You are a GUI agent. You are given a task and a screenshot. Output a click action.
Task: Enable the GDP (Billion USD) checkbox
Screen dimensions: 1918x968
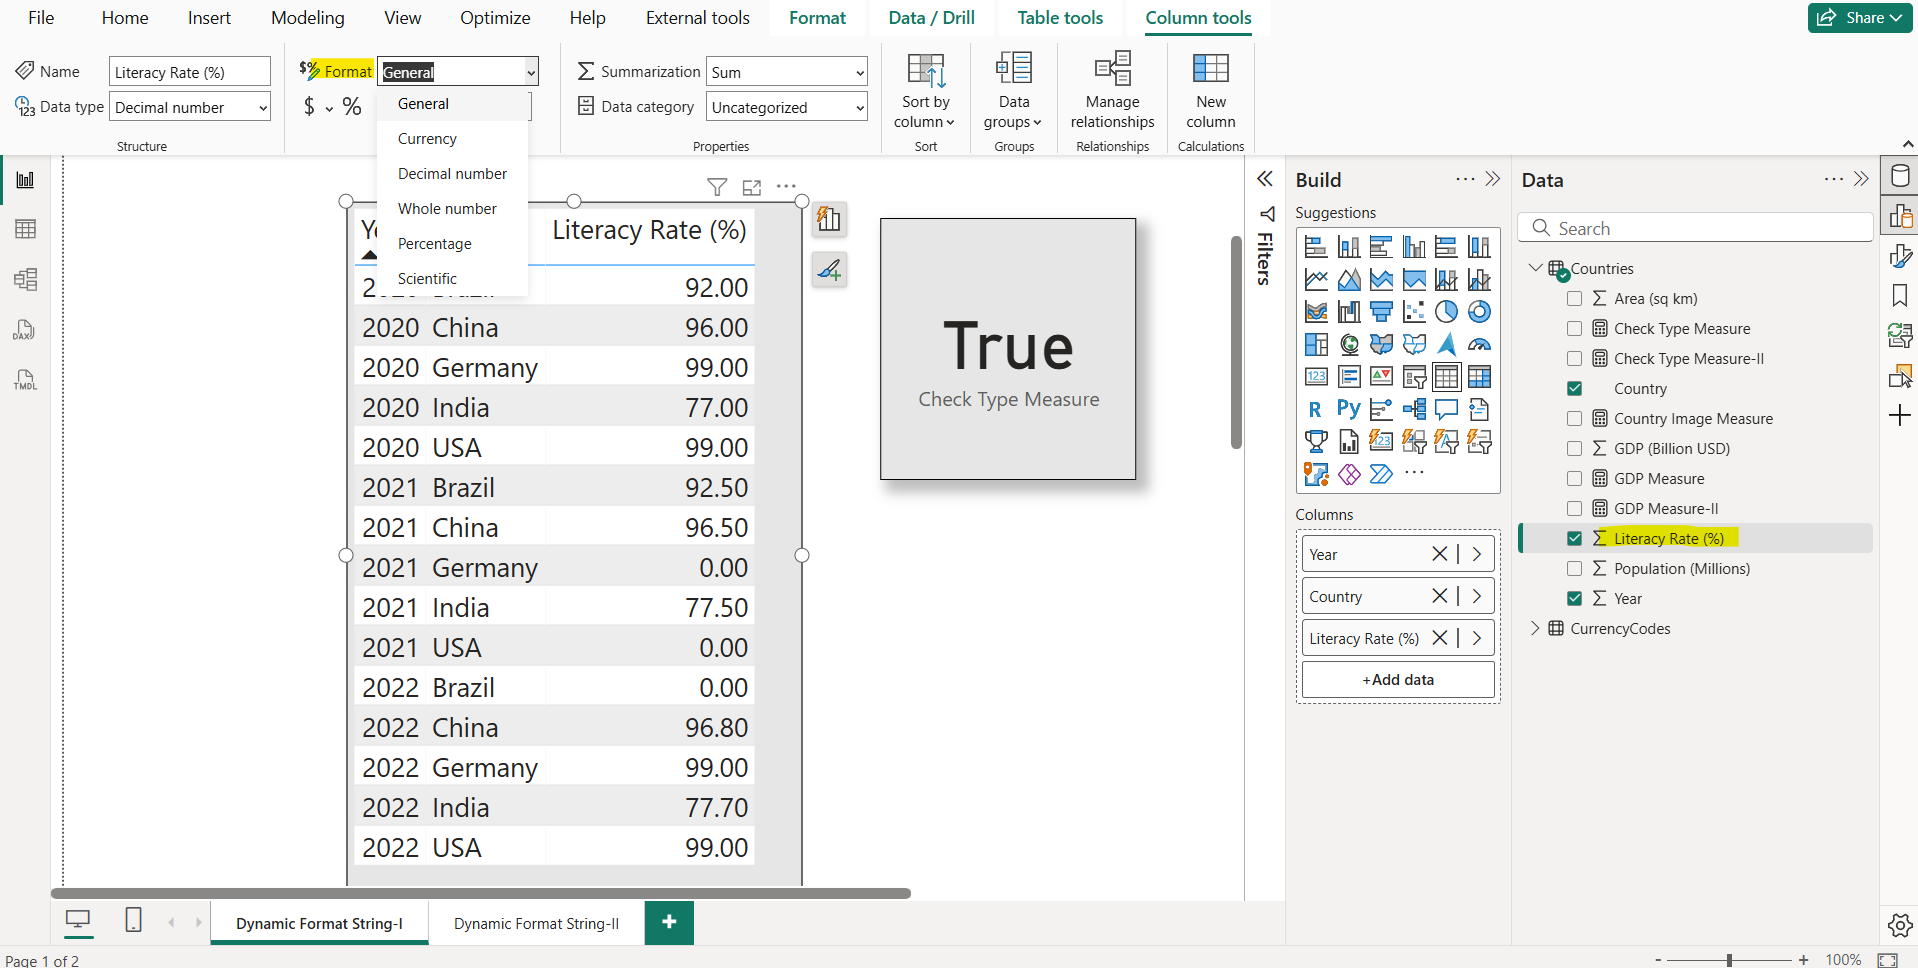coord(1575,448)
